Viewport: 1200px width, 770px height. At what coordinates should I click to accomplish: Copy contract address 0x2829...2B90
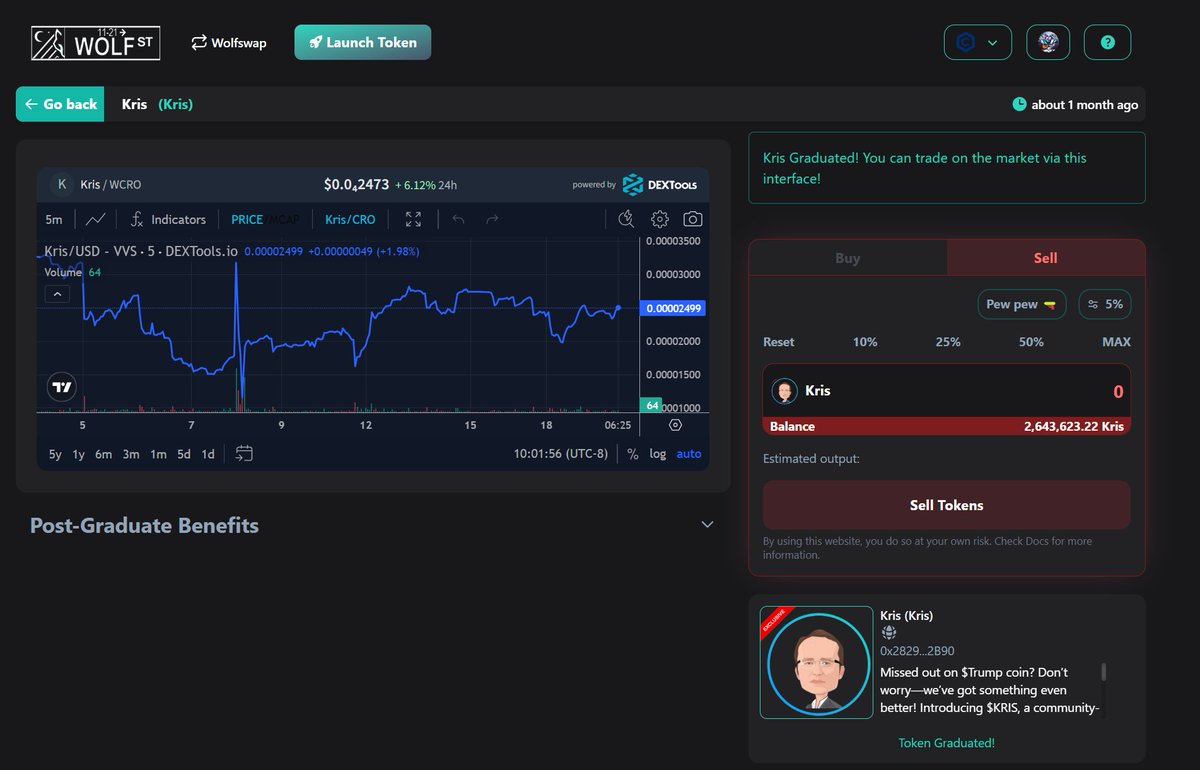click(x=917, y=651)
